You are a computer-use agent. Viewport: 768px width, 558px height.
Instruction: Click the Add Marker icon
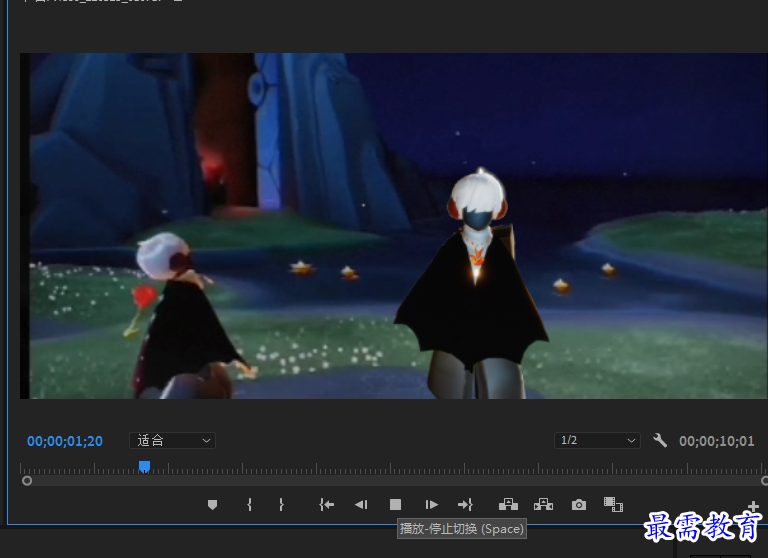pyautogui.click(x=212, y=505)
